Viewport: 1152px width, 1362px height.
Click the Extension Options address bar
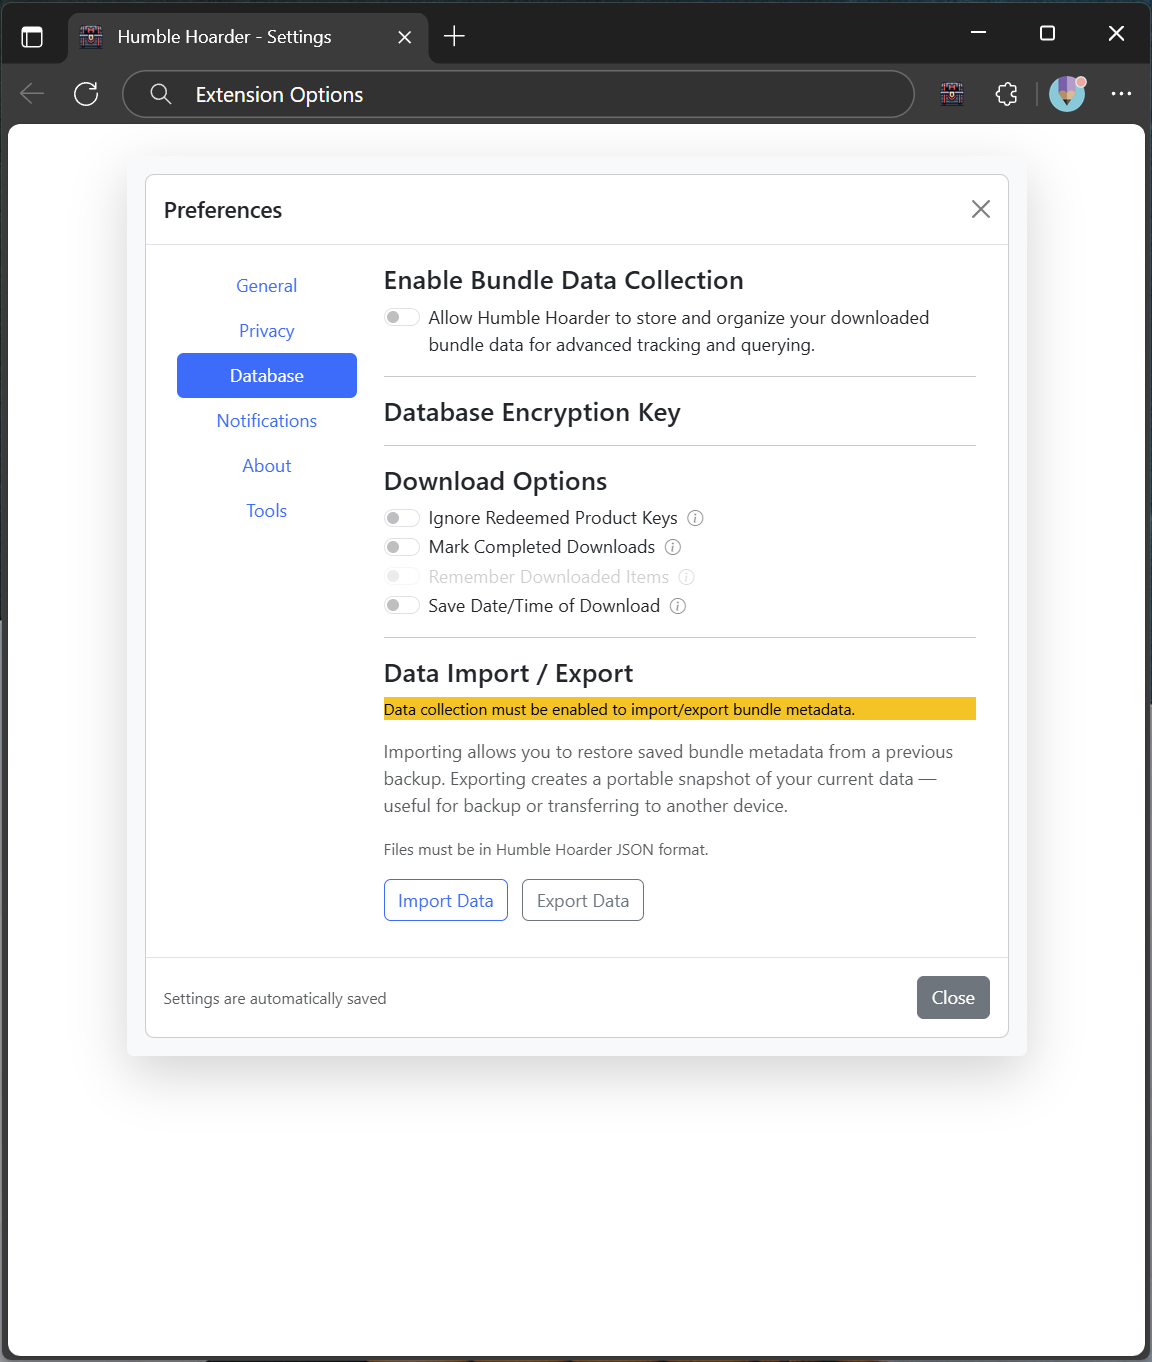coord(518,94)
